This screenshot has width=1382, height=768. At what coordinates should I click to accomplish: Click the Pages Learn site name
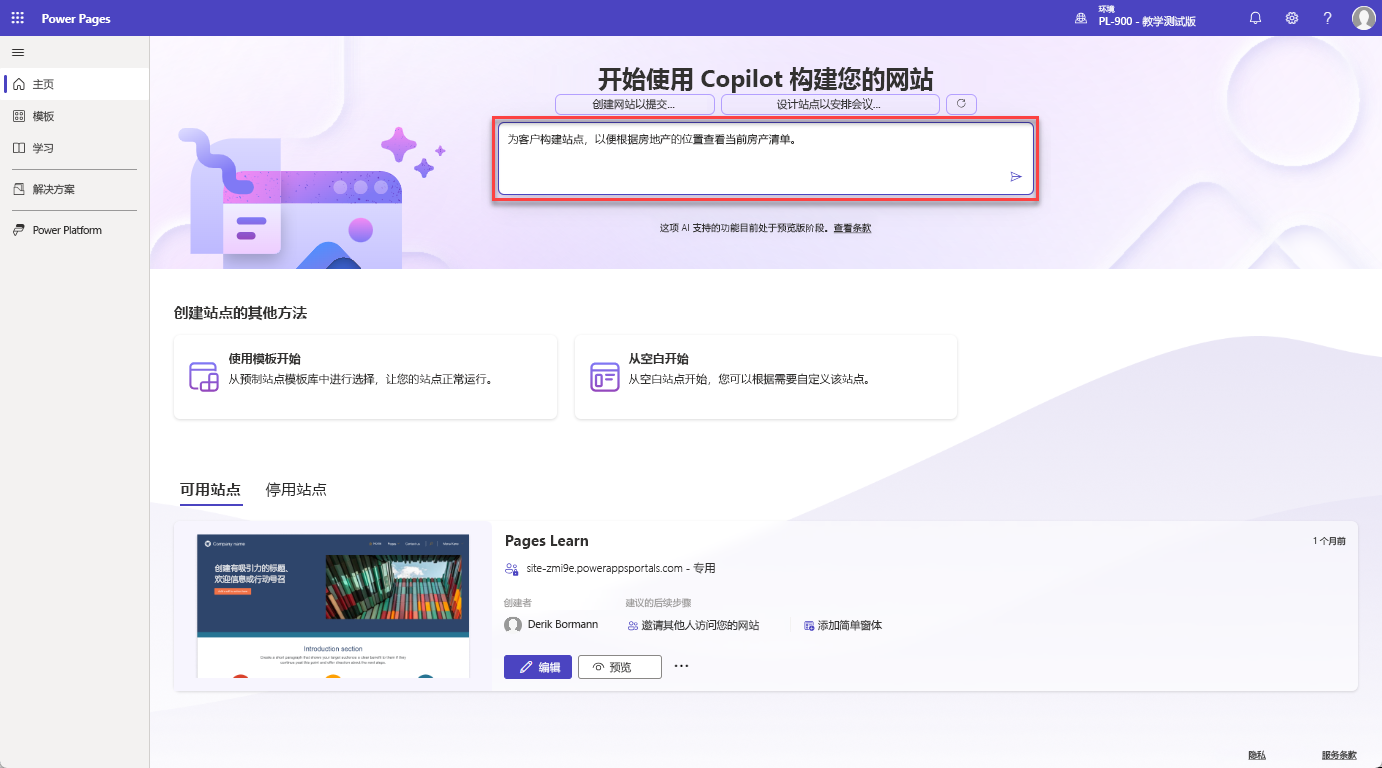tap(547, 541)
